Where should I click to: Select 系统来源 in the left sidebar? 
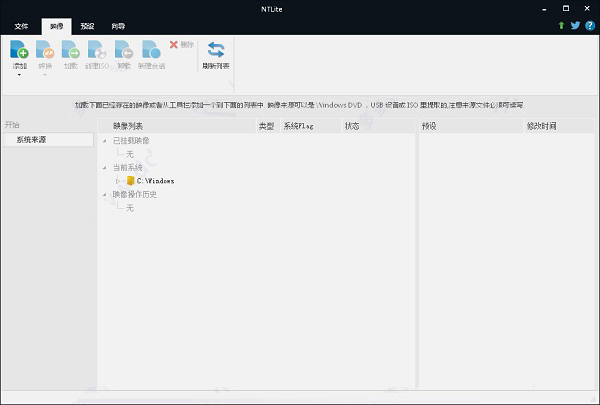(x=48, y=140)
